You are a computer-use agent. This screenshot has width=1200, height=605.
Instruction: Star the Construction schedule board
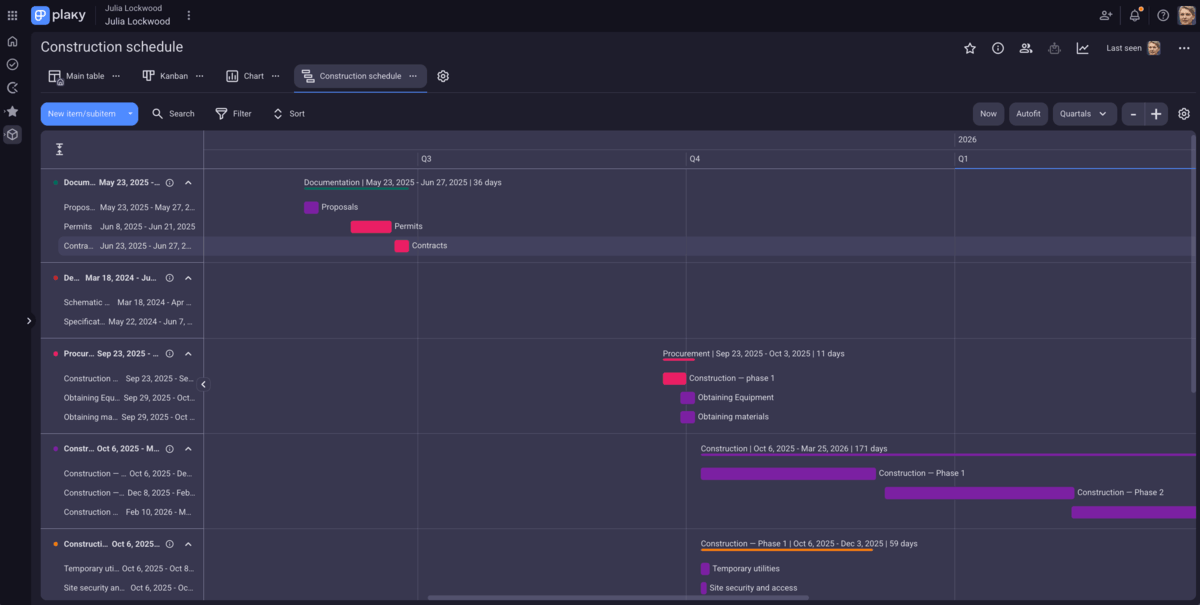point(969,47)
